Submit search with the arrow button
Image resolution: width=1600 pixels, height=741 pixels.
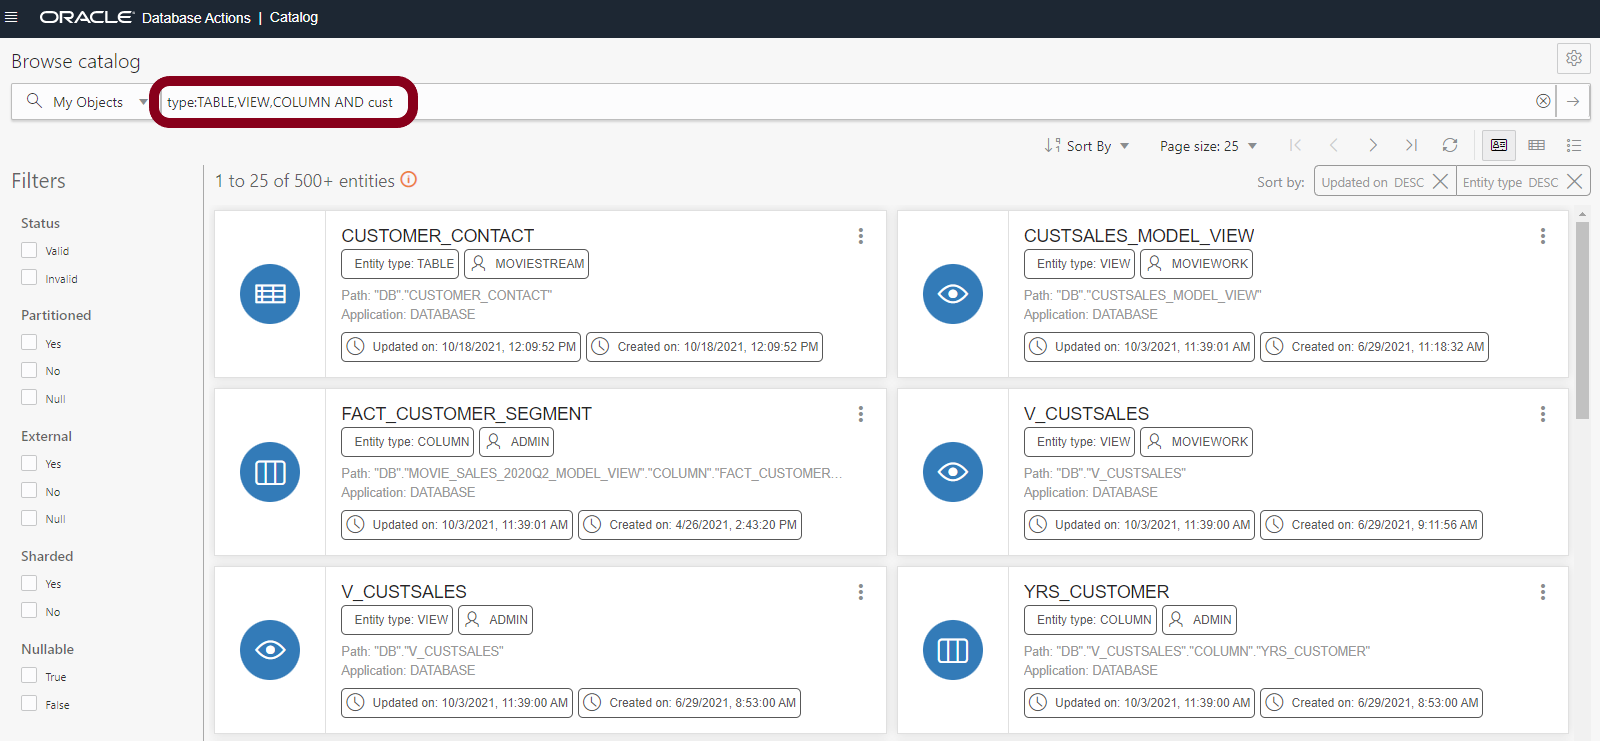[x=1573, y=101]
